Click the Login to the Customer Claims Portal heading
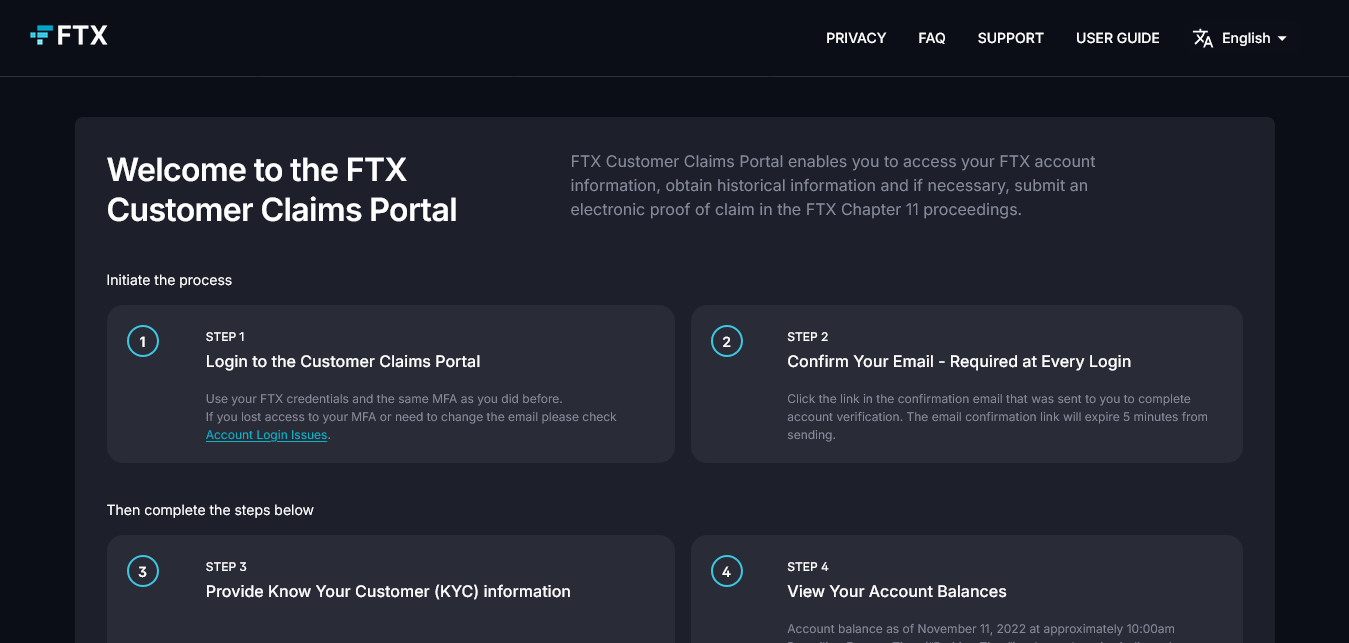The height and width of the screenshot is (643, 1349). pyautogui.click(x=343, y=362)
